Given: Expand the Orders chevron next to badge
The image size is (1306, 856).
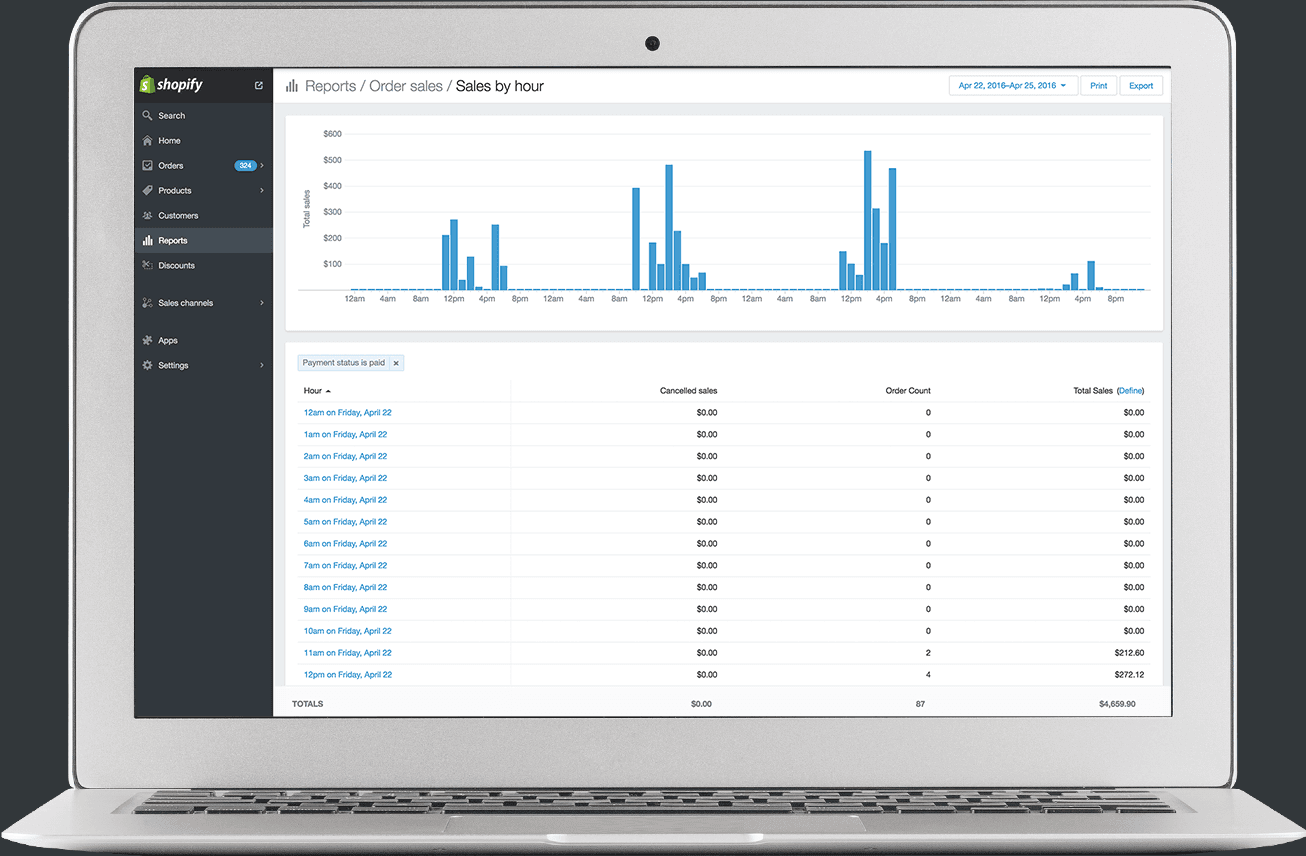Looking at the screenshot, I should tap(262, 166).
